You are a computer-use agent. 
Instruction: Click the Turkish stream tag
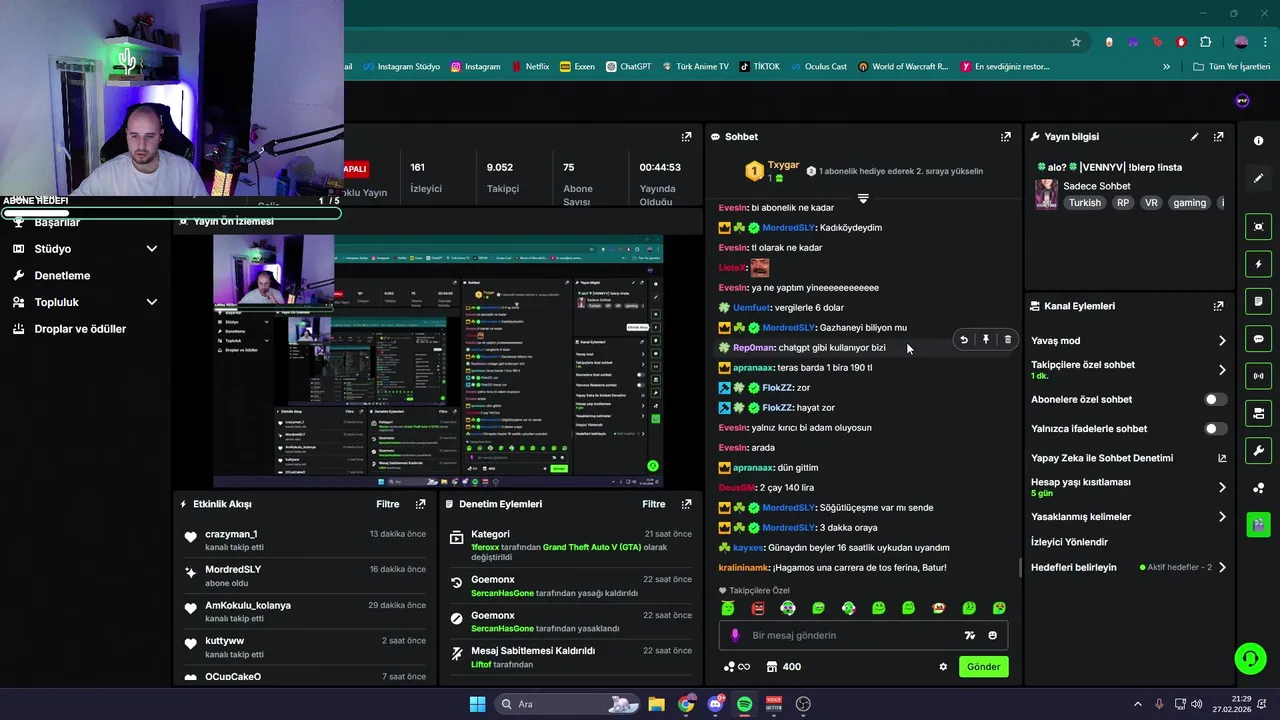pos(1084,203)
